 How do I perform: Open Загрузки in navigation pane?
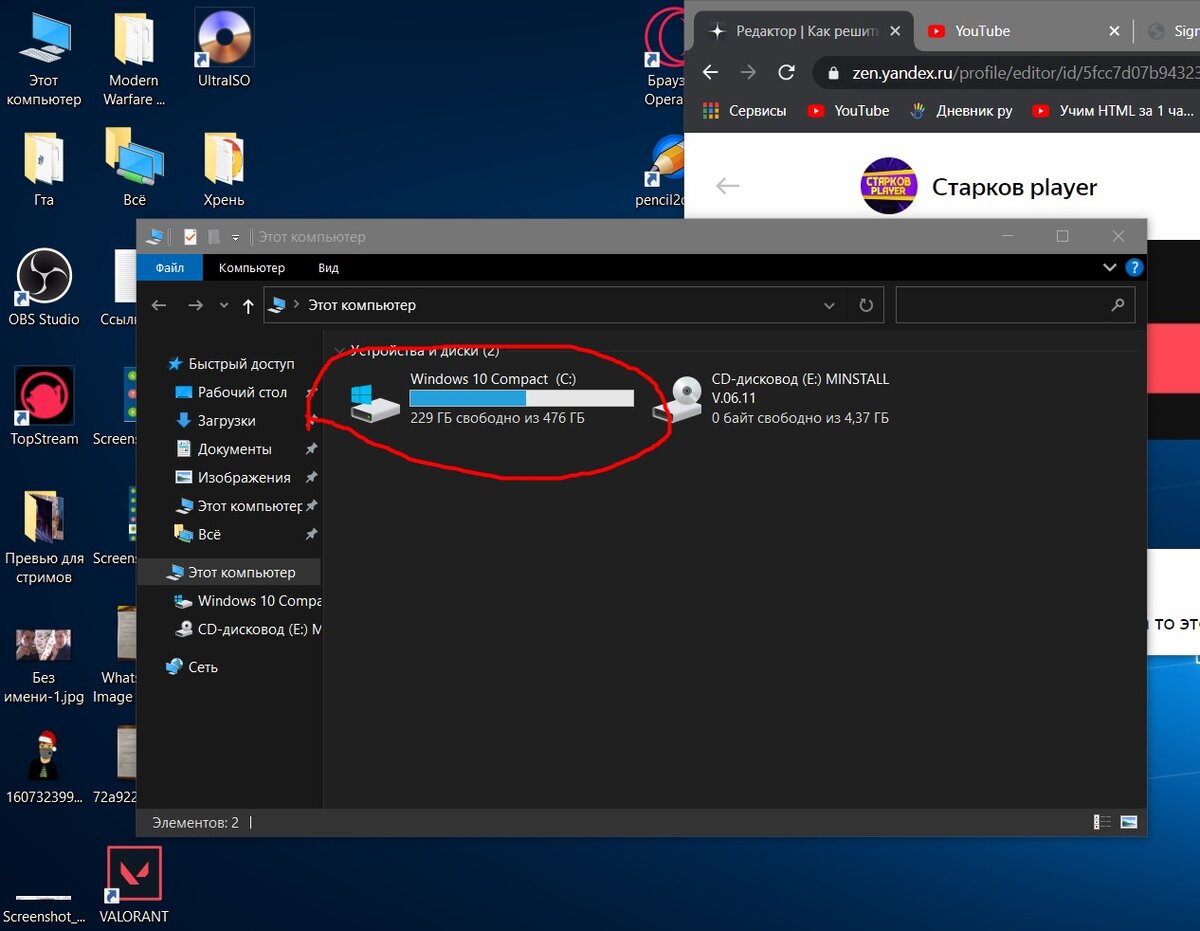216,420
